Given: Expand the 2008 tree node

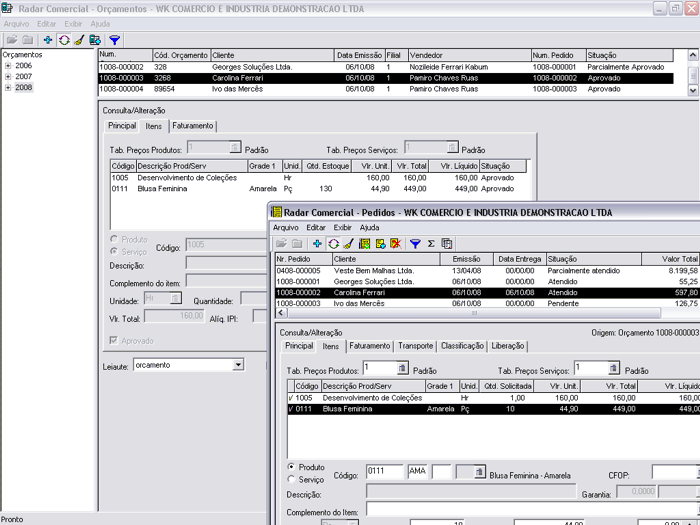Looking at the screenshot, I should tap(8, 87).
